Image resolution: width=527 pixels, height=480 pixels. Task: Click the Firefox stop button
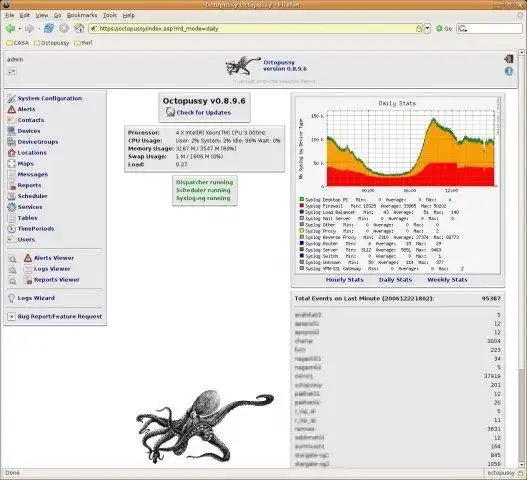tap(64, 28)
